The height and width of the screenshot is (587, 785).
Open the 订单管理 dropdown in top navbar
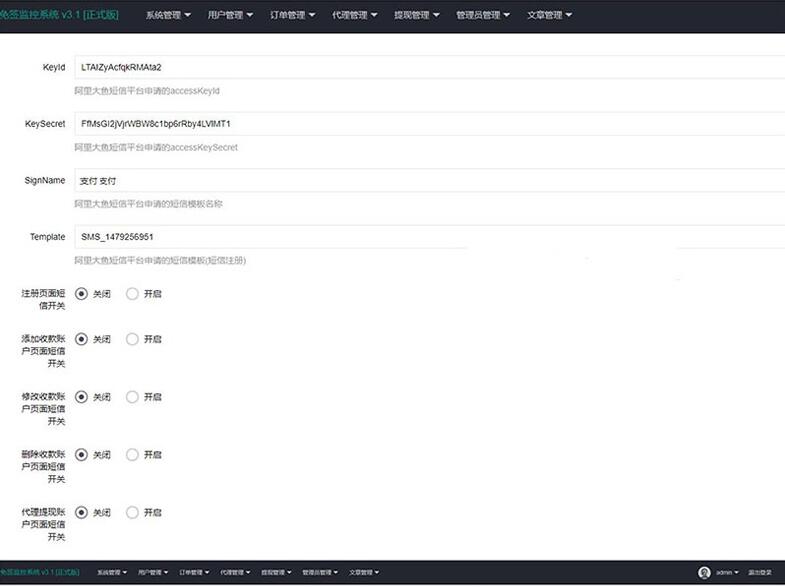click(292, 15)
